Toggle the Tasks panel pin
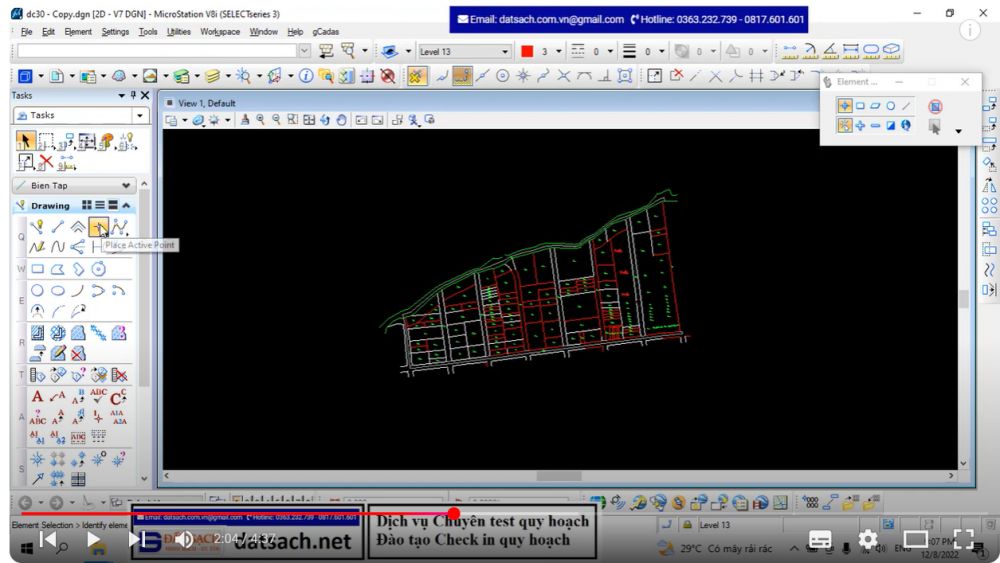The image size is (1000, 563). point(132,95)
